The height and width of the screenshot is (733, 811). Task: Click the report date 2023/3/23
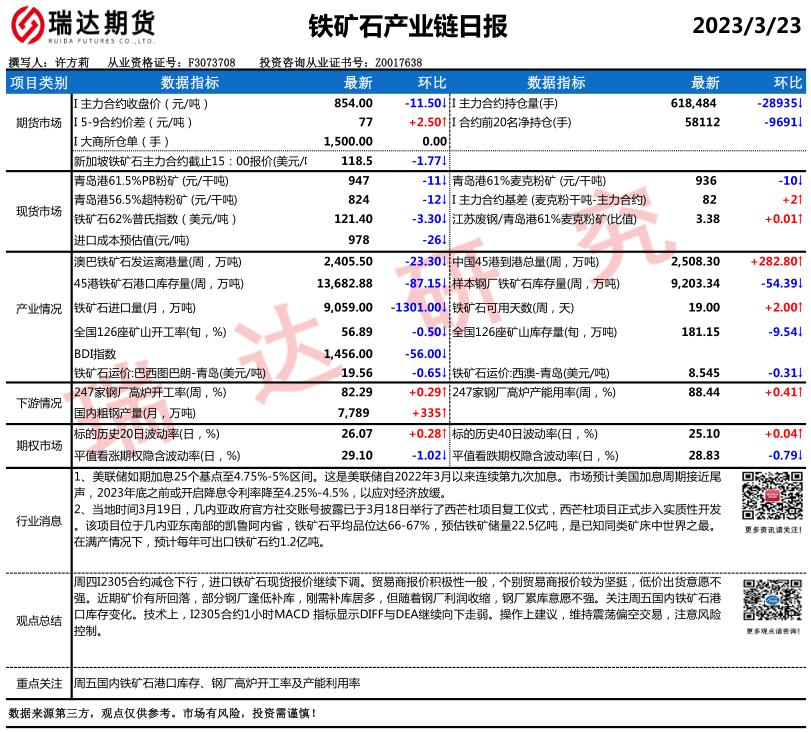746,26
